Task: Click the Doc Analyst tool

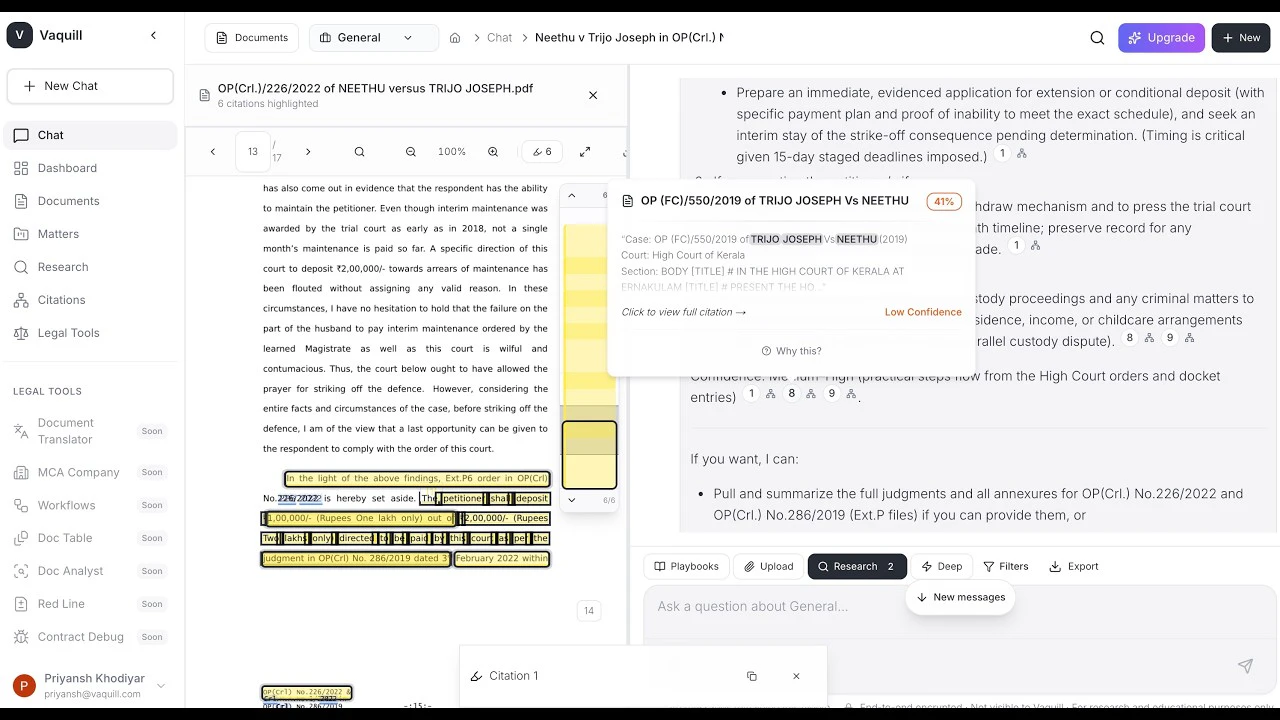Action: click(90, 571)
